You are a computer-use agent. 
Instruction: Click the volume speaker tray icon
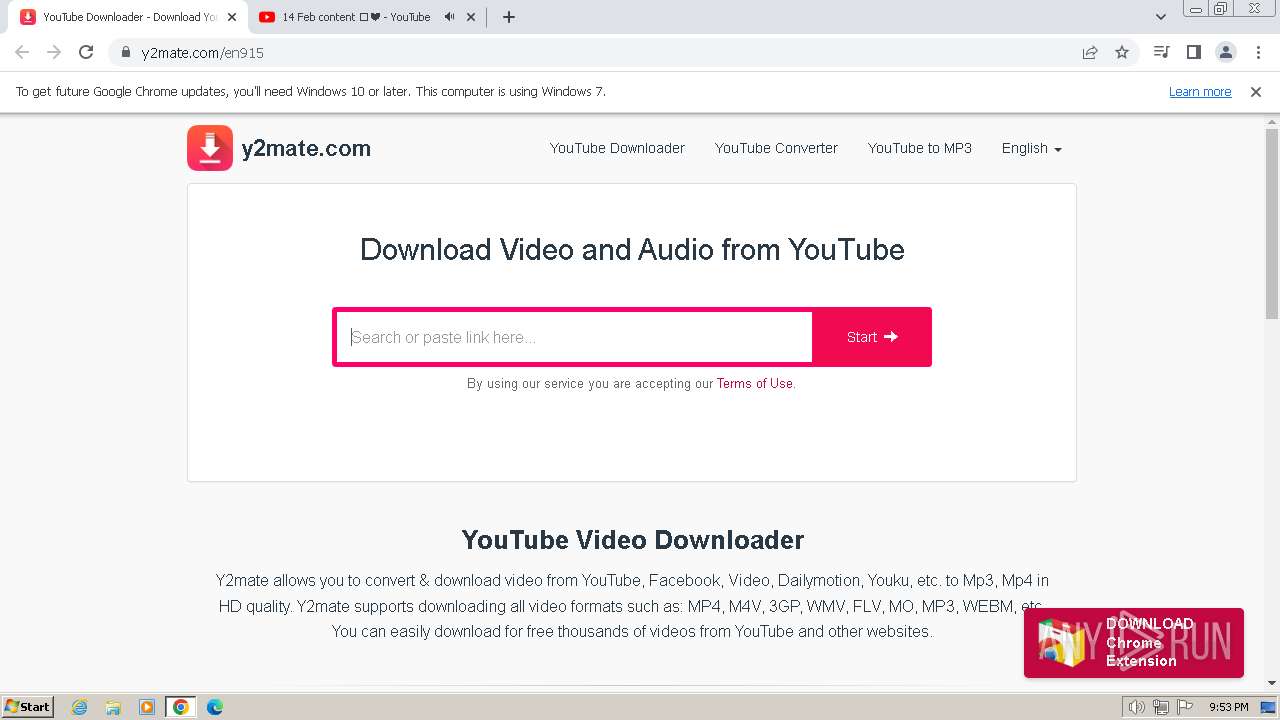click(1136, 707)
